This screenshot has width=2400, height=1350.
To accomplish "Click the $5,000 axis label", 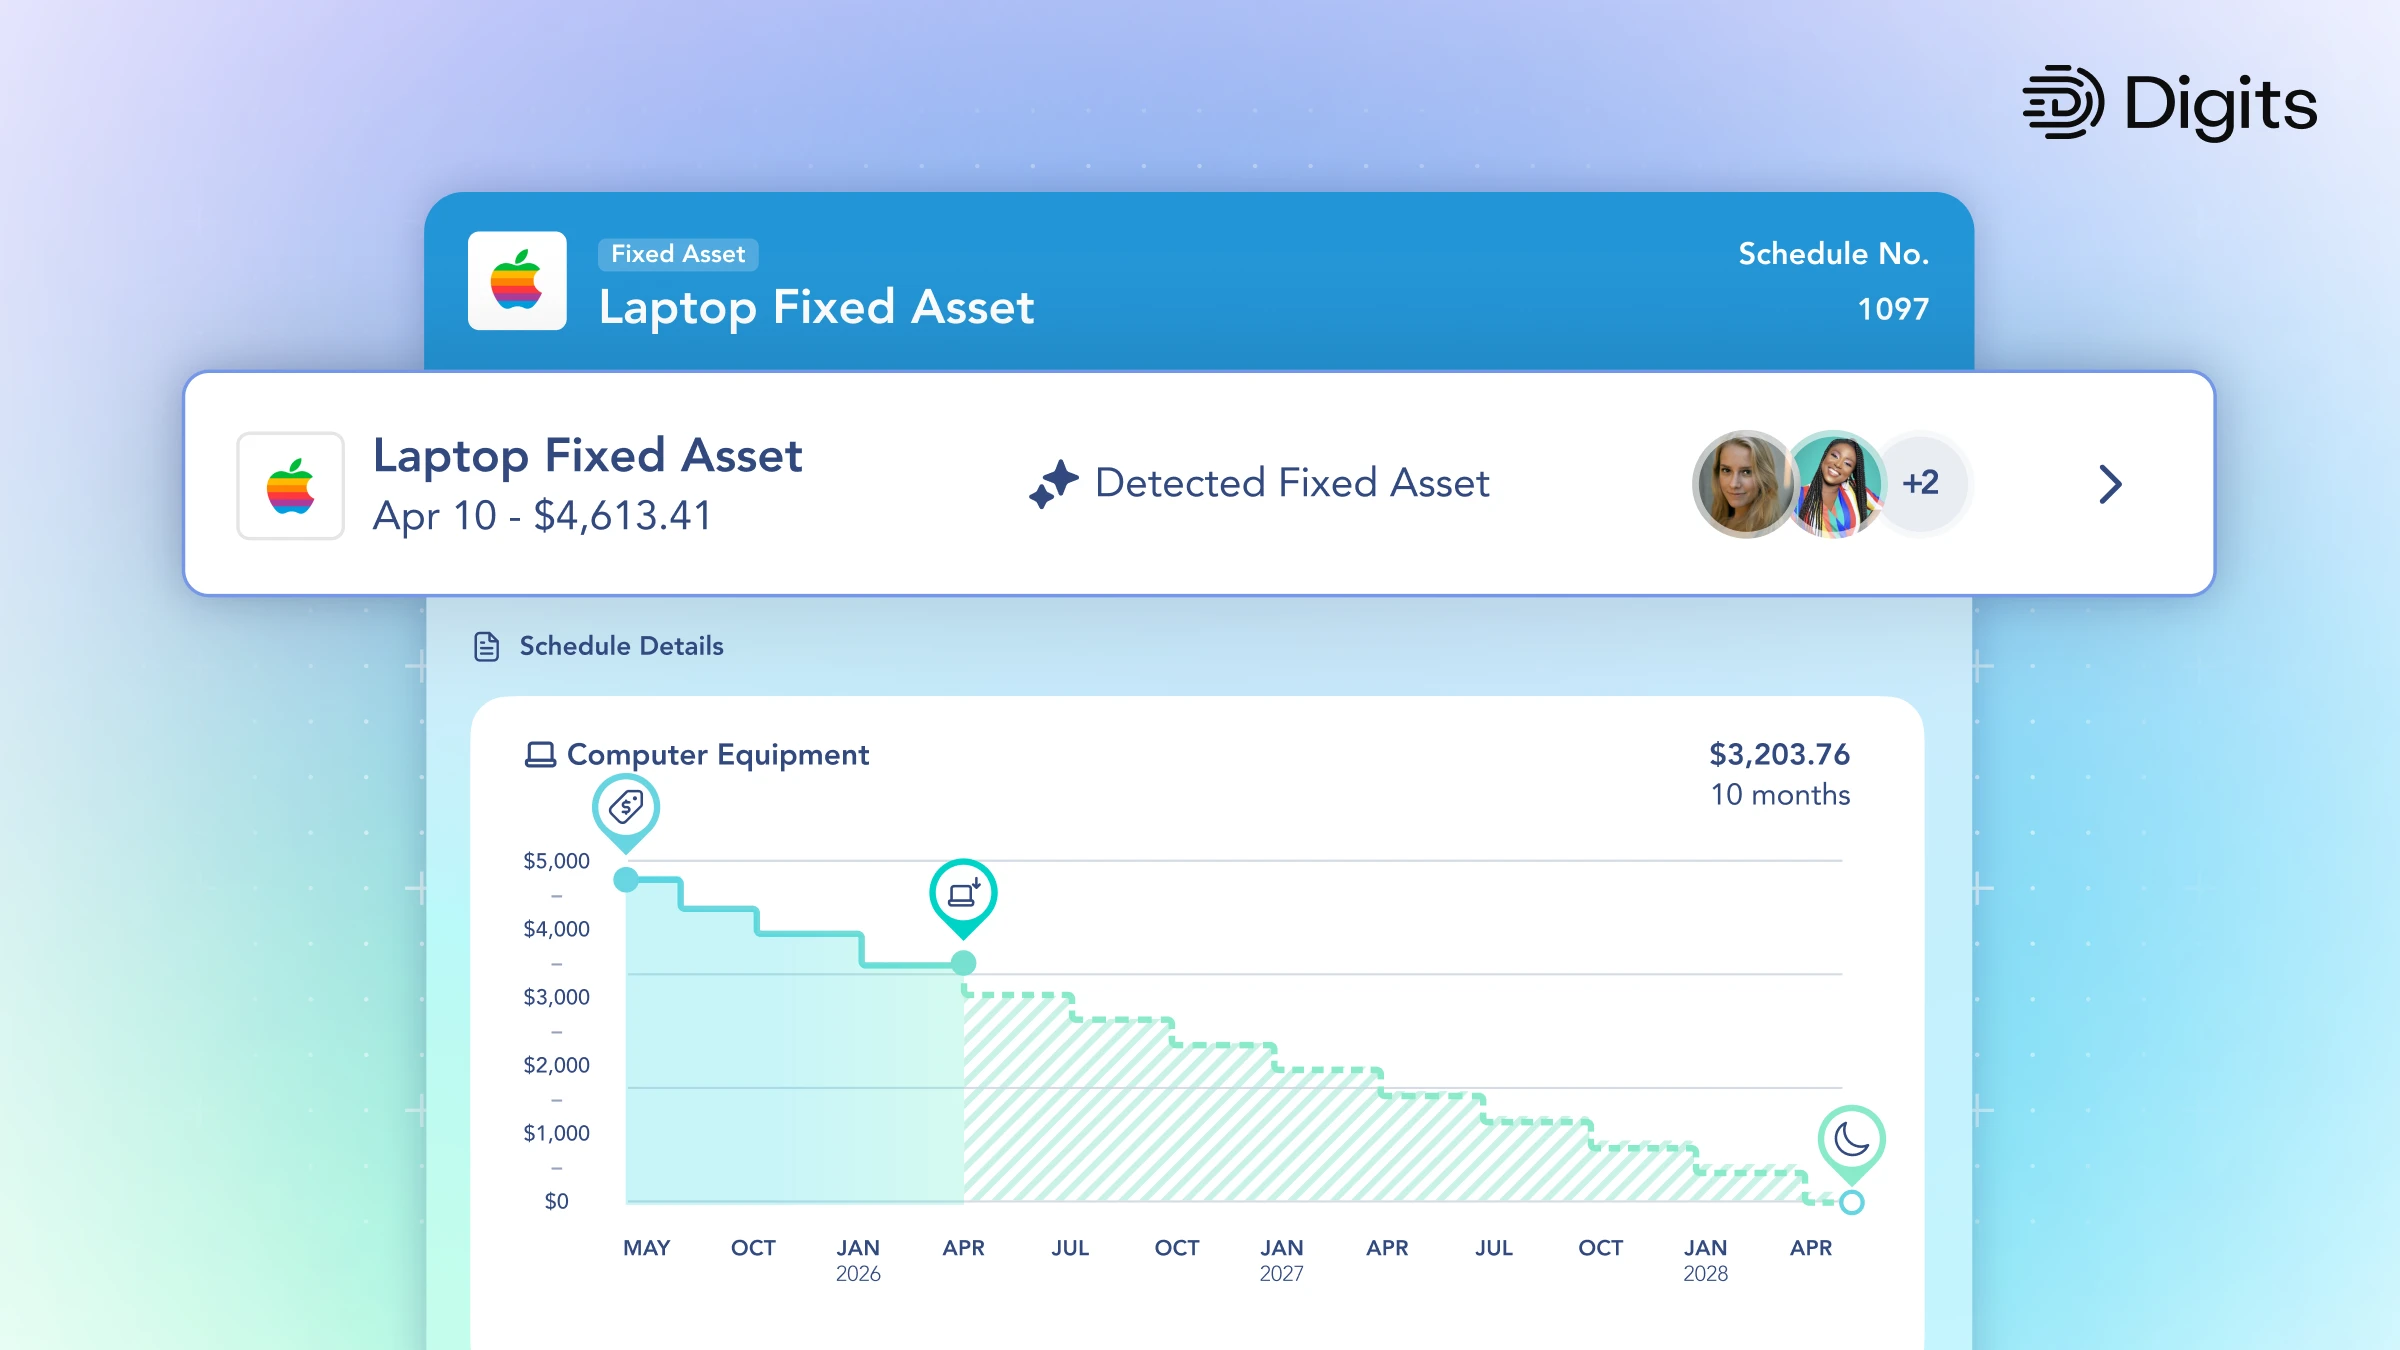I will (x=557, y=861).
